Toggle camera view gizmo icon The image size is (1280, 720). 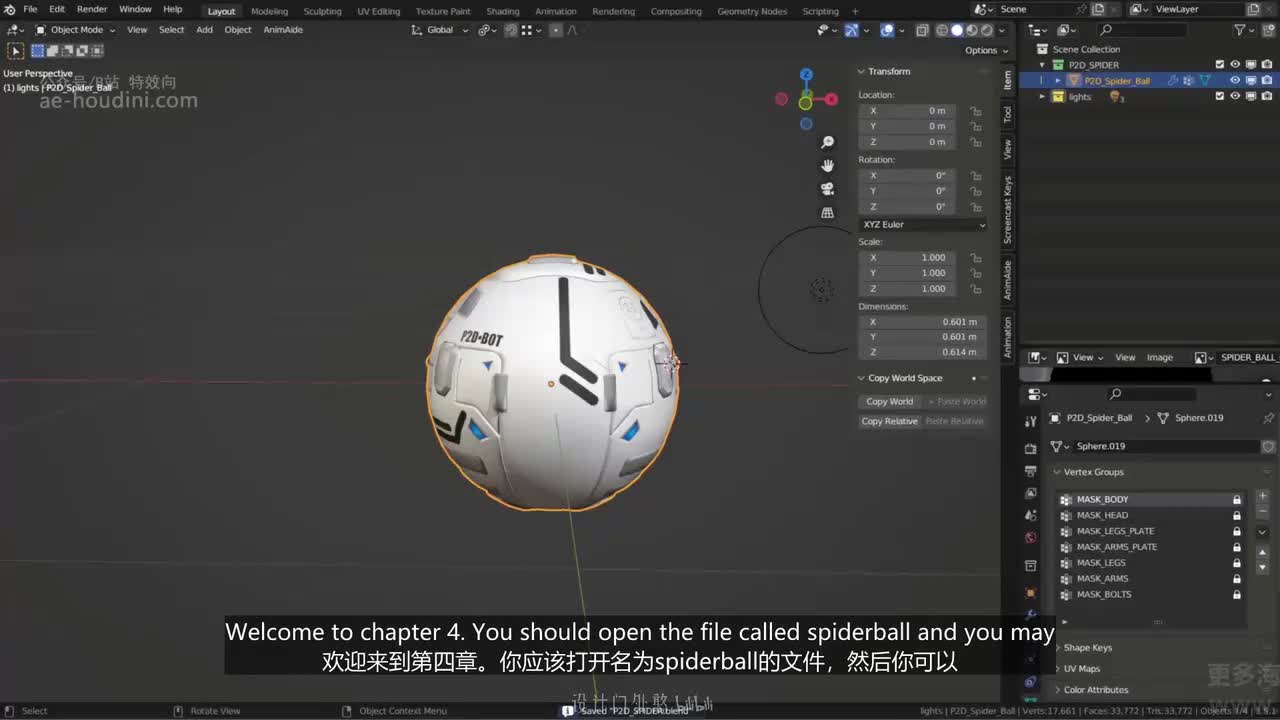coord(827,189)
